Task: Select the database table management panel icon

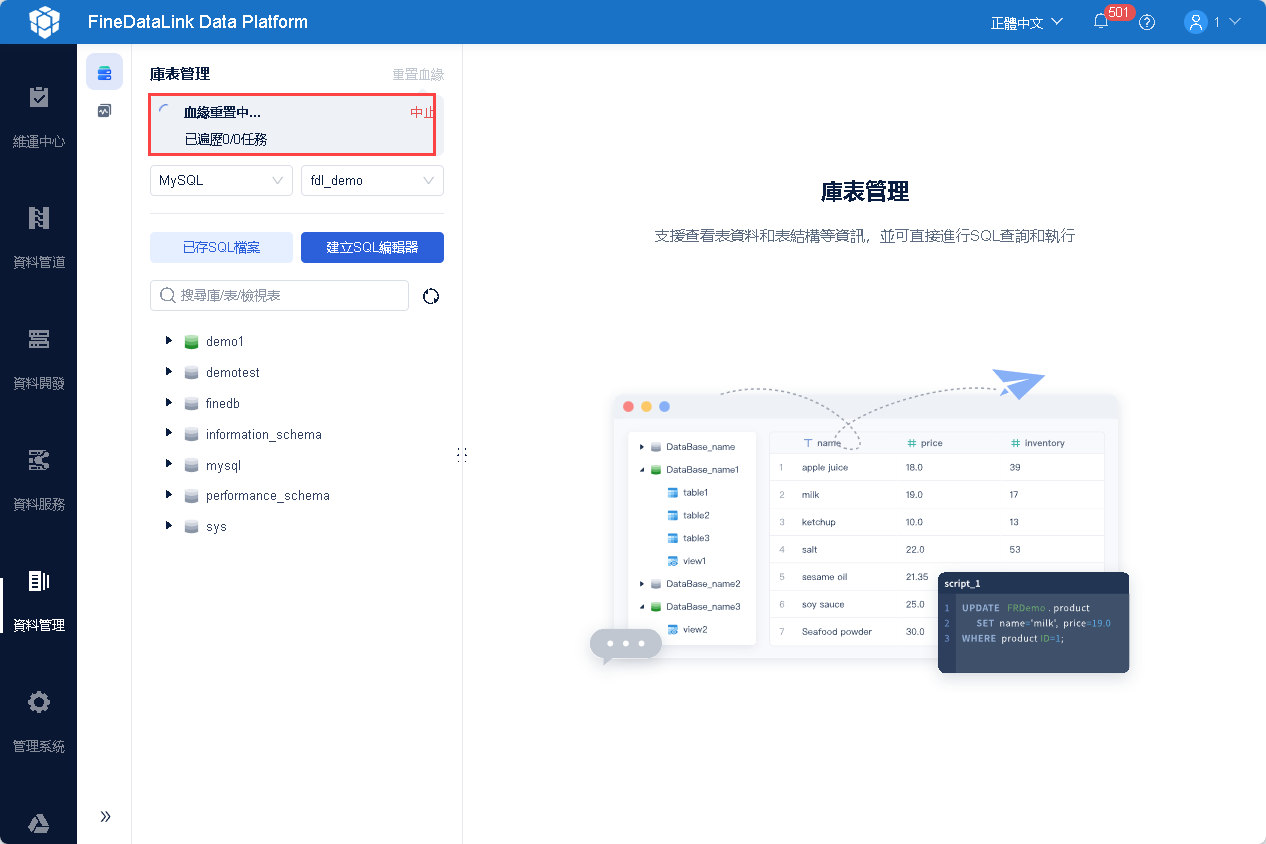Action: pos(104,72)
